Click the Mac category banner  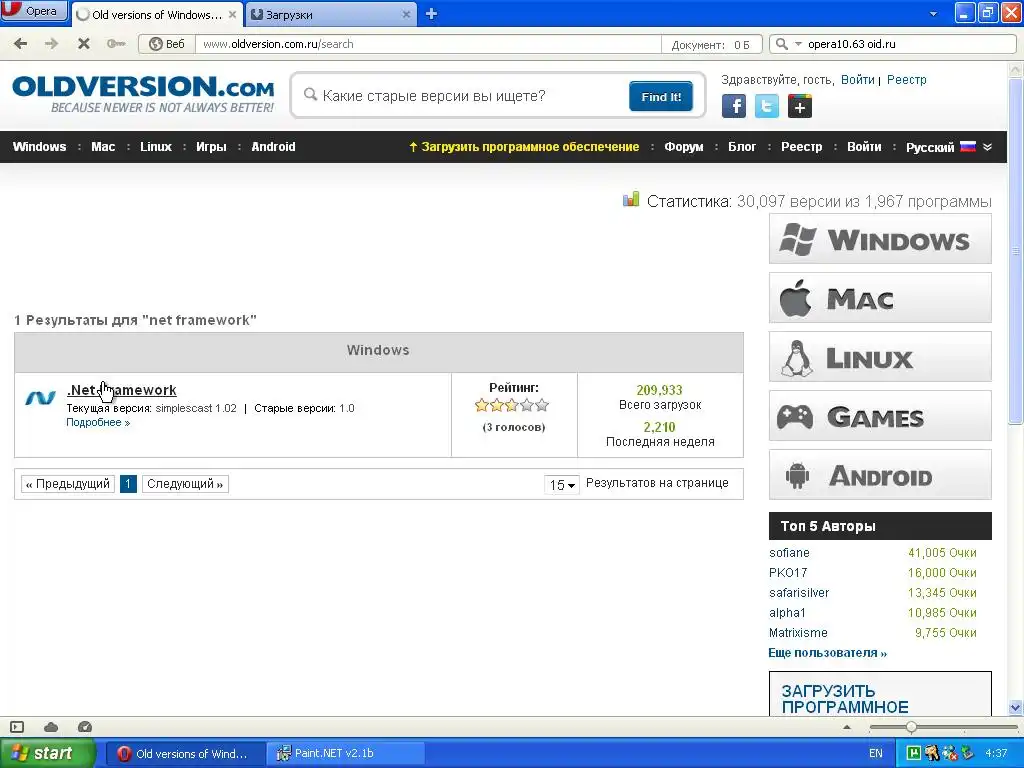tap(880, 298)
